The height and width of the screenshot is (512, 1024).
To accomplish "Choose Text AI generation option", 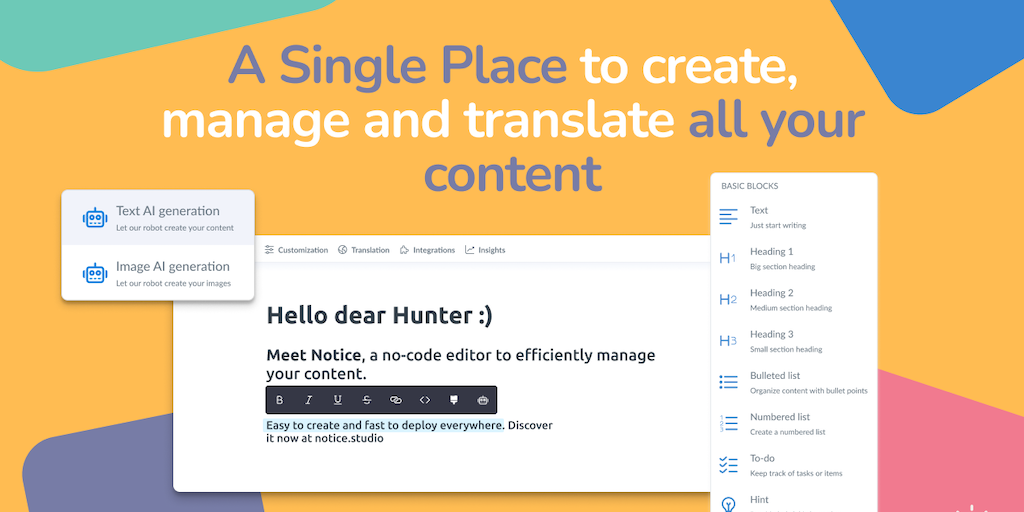I will (158, 217).
